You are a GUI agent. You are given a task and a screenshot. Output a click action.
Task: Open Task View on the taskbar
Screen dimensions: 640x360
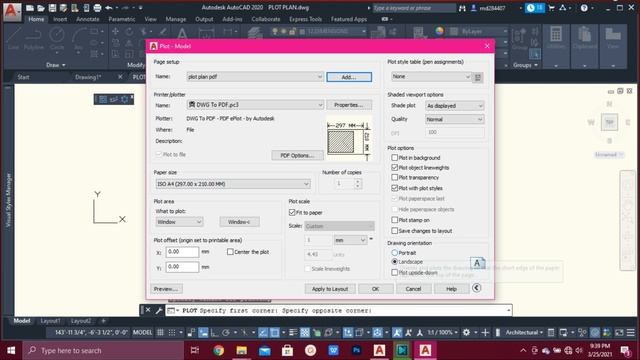click(x=195, y=350)
